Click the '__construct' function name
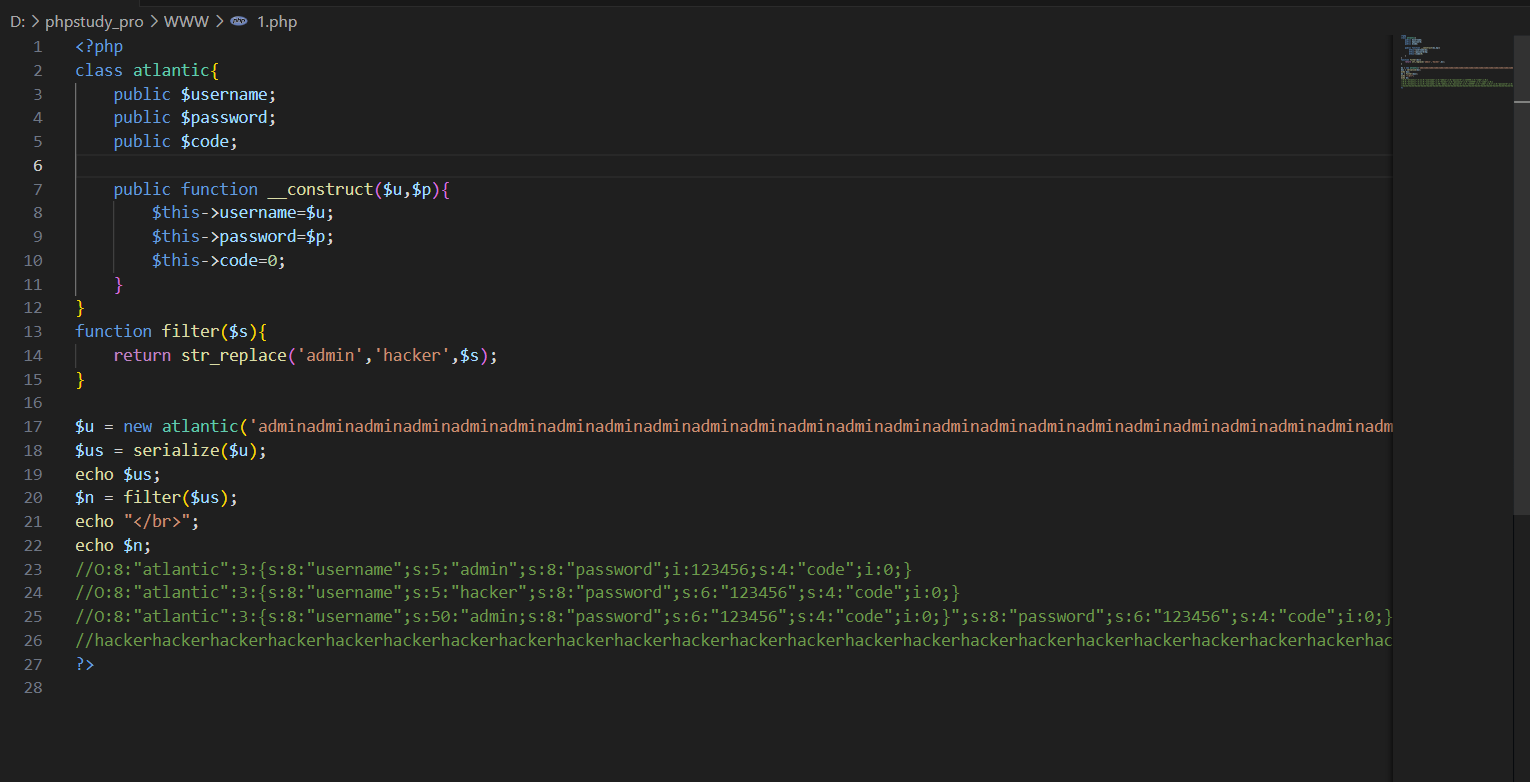Screen dimensions: 1530x782 pyautogui.click(x=320, y=189)
